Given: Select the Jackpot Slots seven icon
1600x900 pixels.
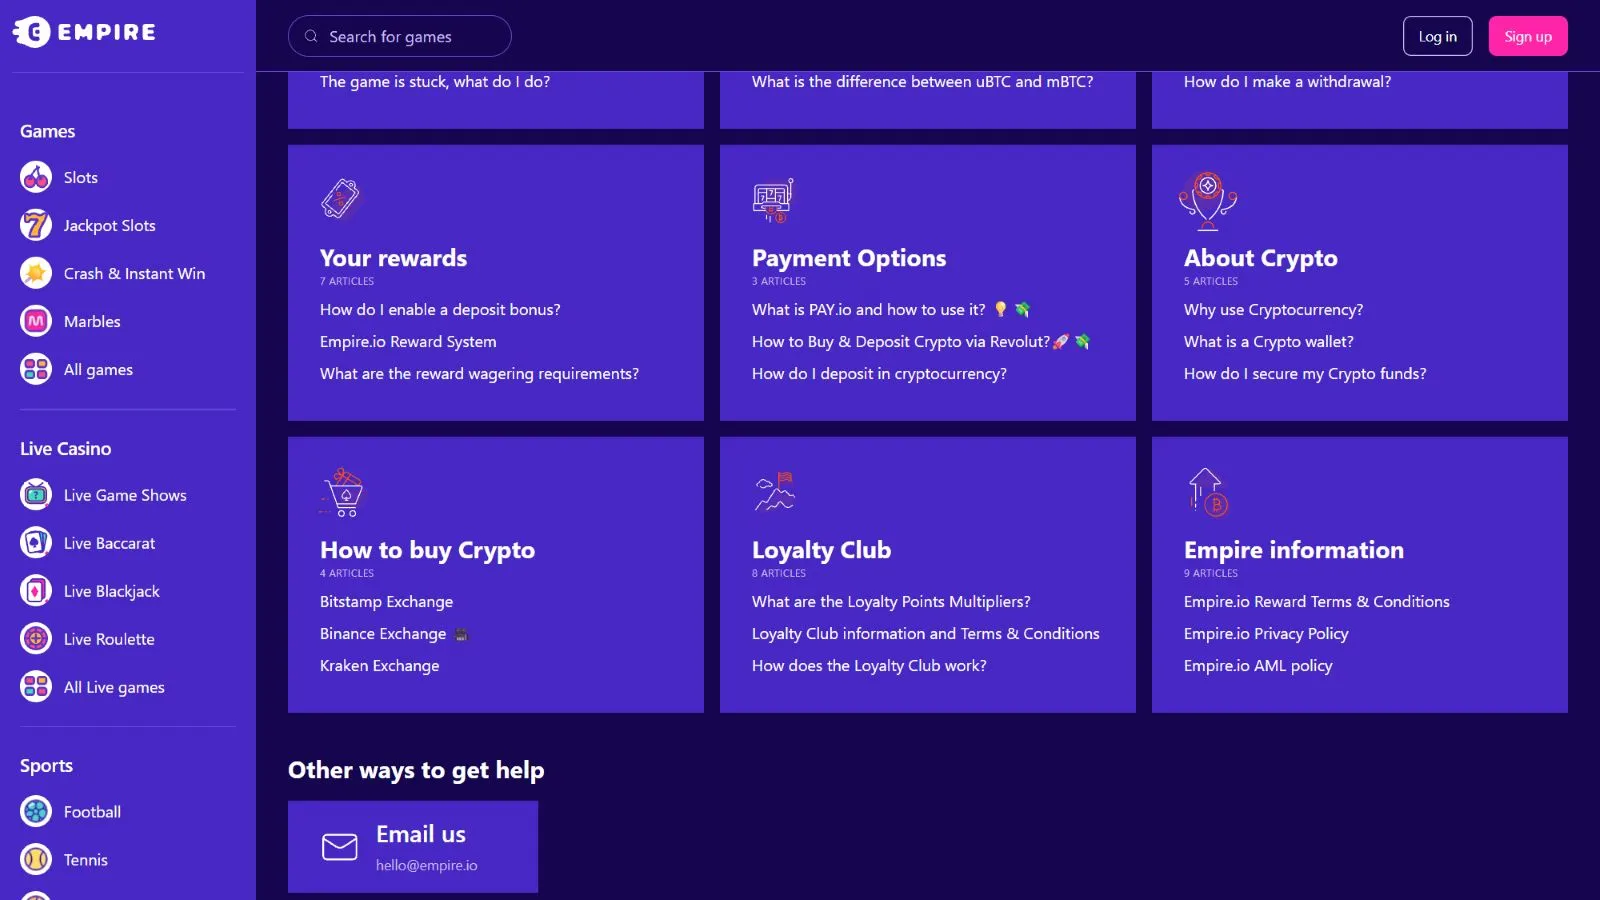Looking at the screenshot, I should [x=36, y=226].
